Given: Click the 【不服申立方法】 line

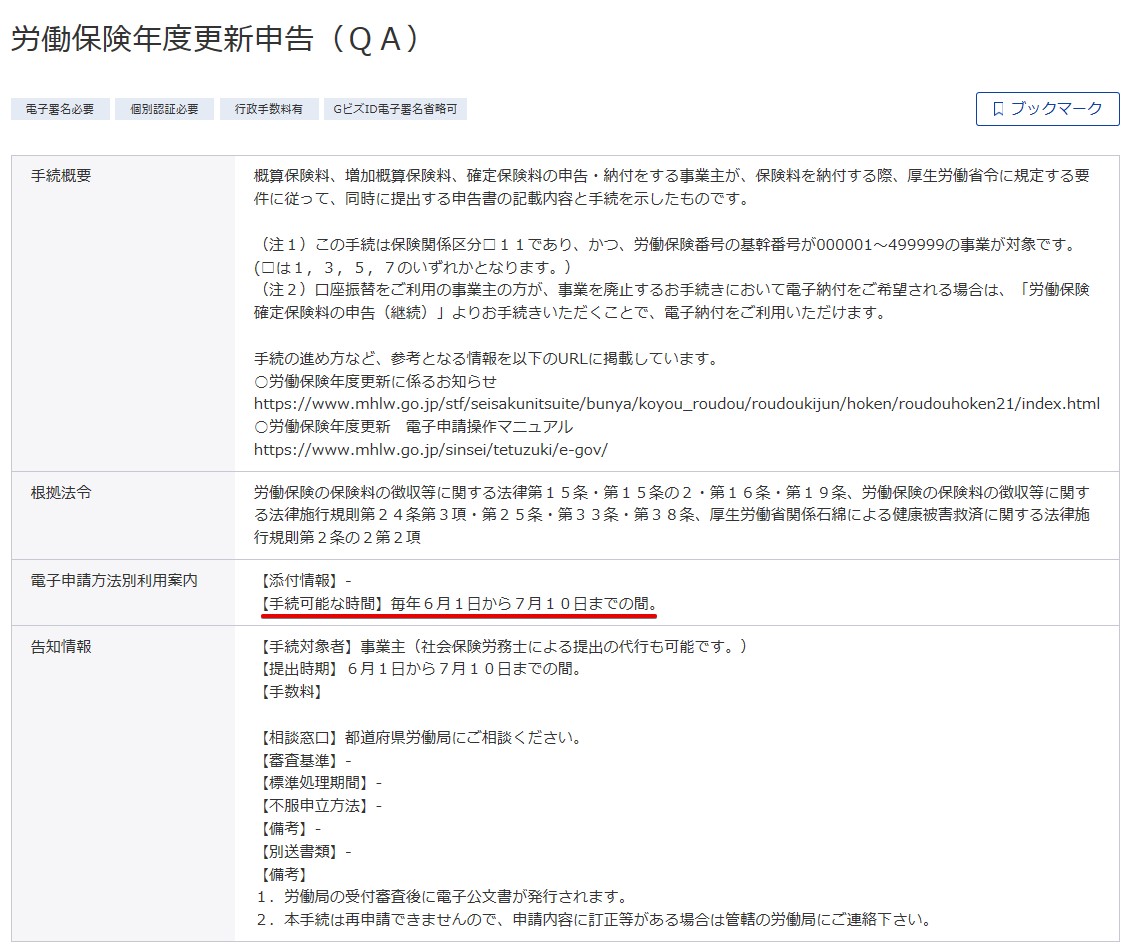Looking at the screenshot, I should pyautogui.click(x=320, y=805).
